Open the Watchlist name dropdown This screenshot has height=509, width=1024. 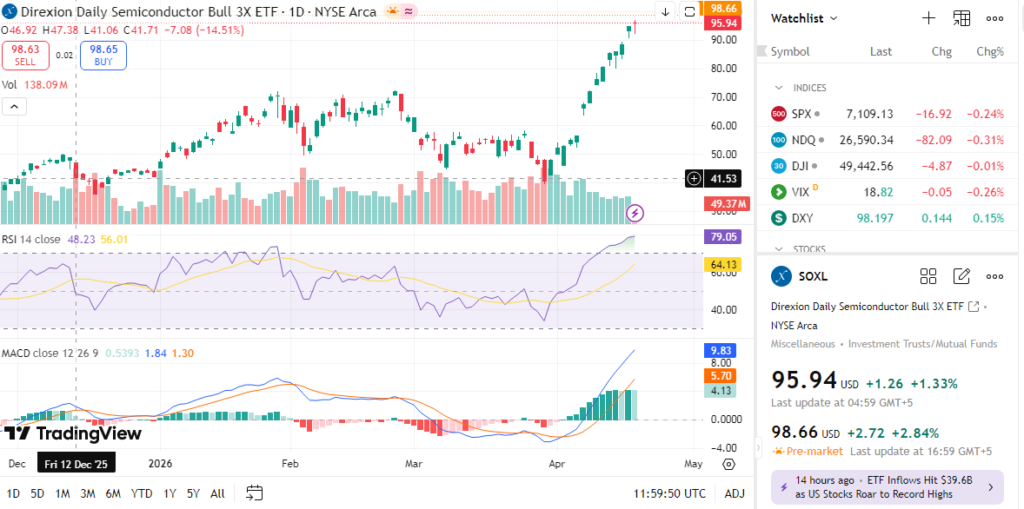pos(805,18)
